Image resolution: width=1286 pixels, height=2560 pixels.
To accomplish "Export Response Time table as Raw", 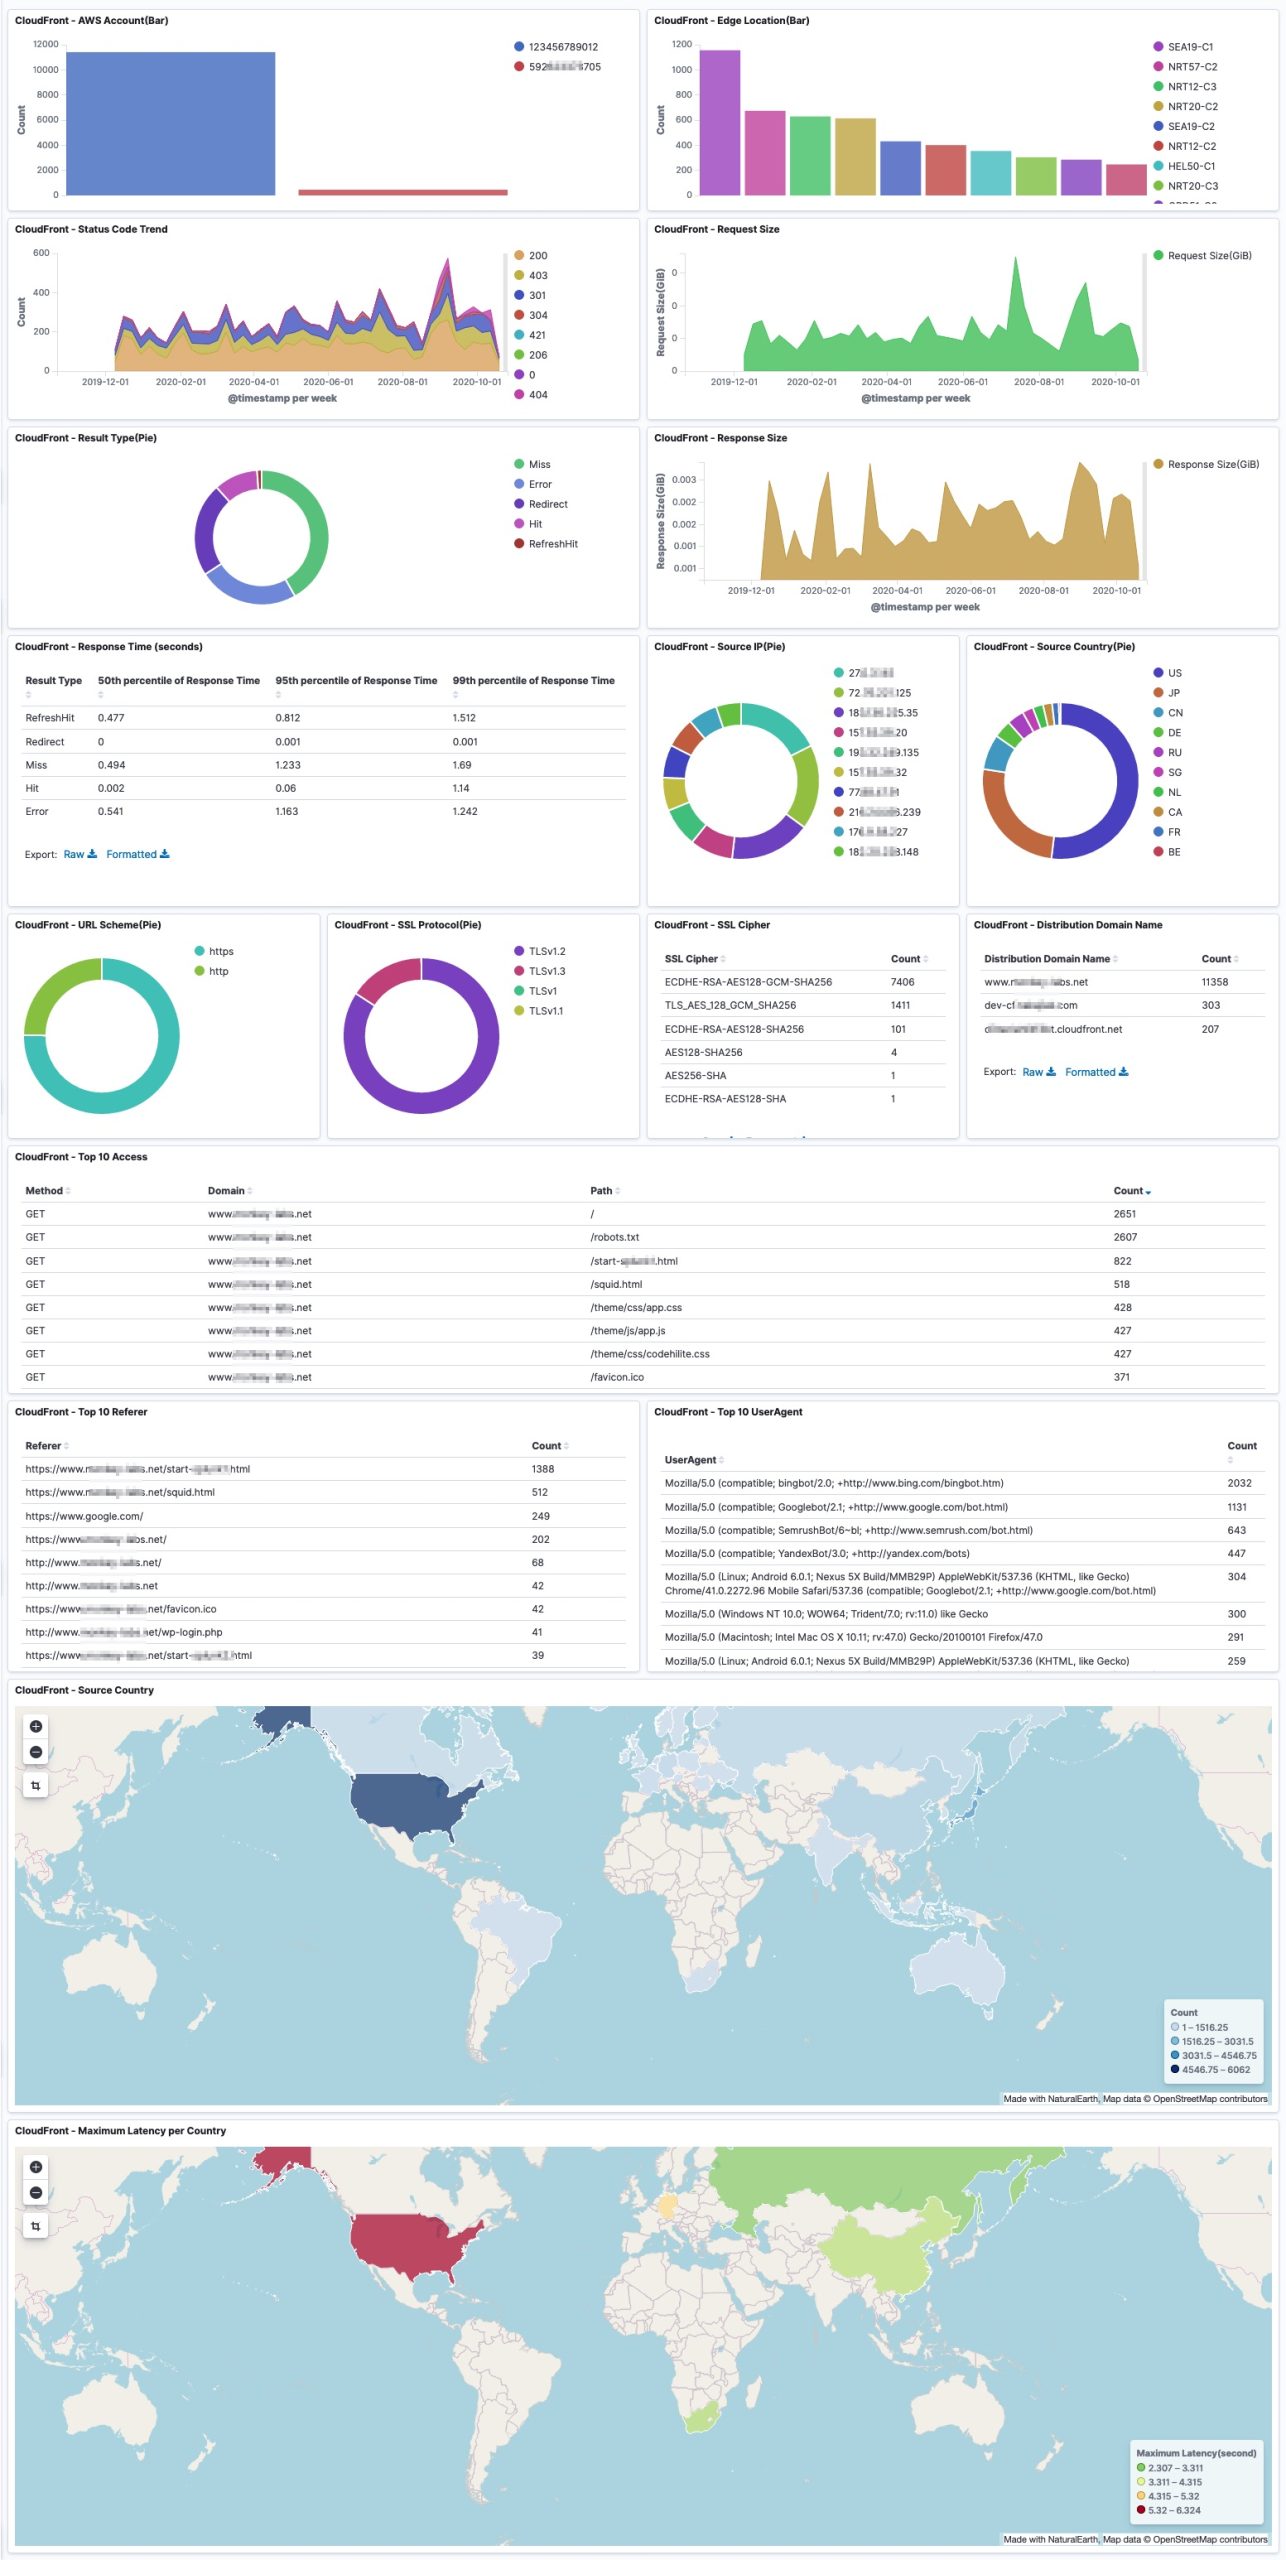I will [x=74, y=854].
